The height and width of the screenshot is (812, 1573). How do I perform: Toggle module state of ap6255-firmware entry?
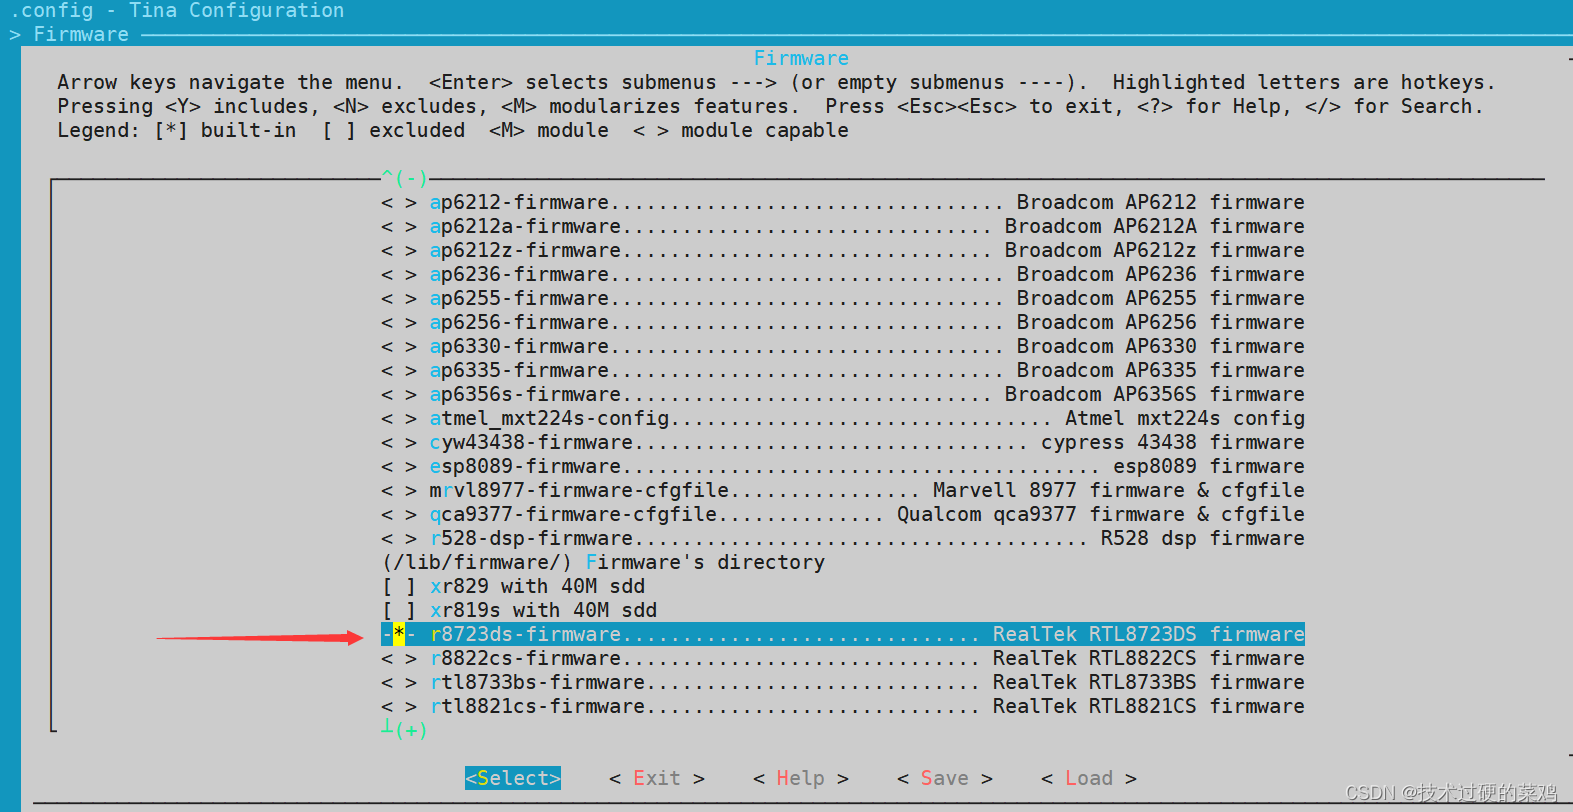(x=398, y=299)
